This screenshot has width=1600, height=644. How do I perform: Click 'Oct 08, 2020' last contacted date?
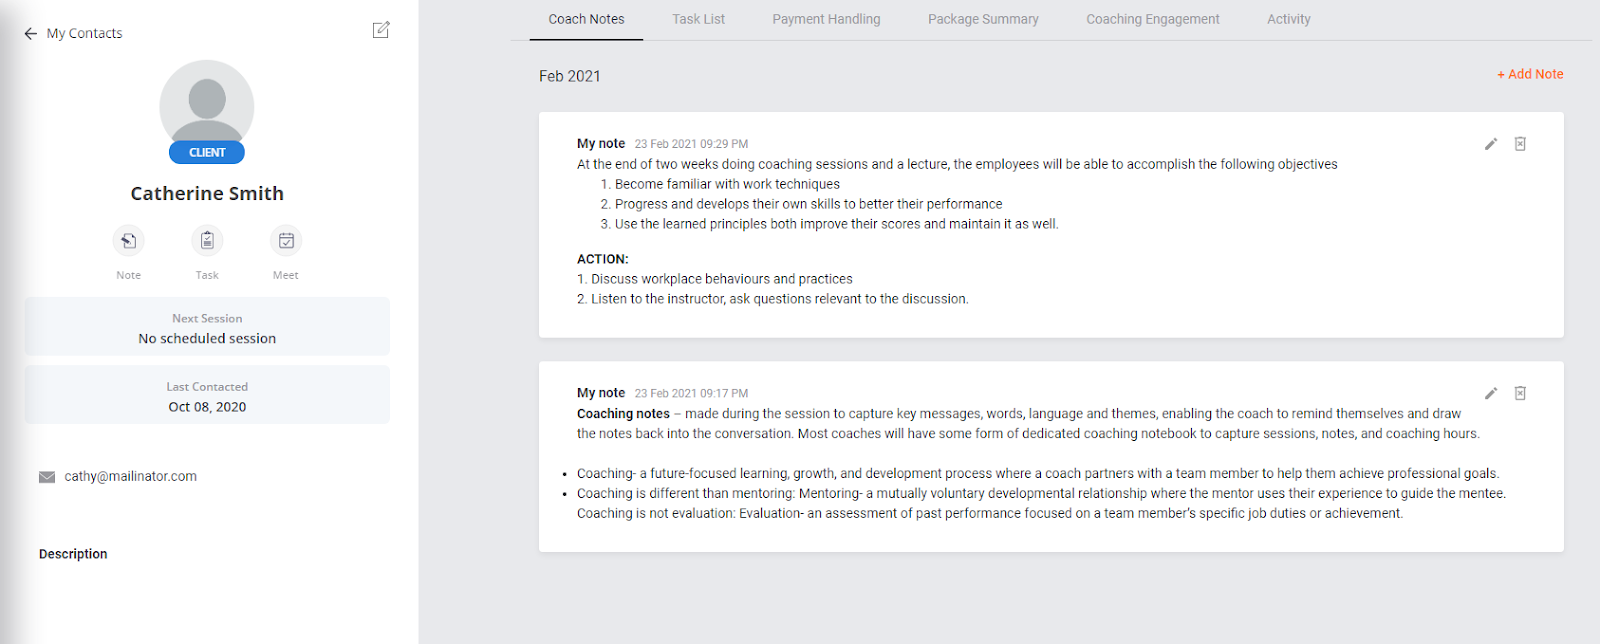[207, 407]
